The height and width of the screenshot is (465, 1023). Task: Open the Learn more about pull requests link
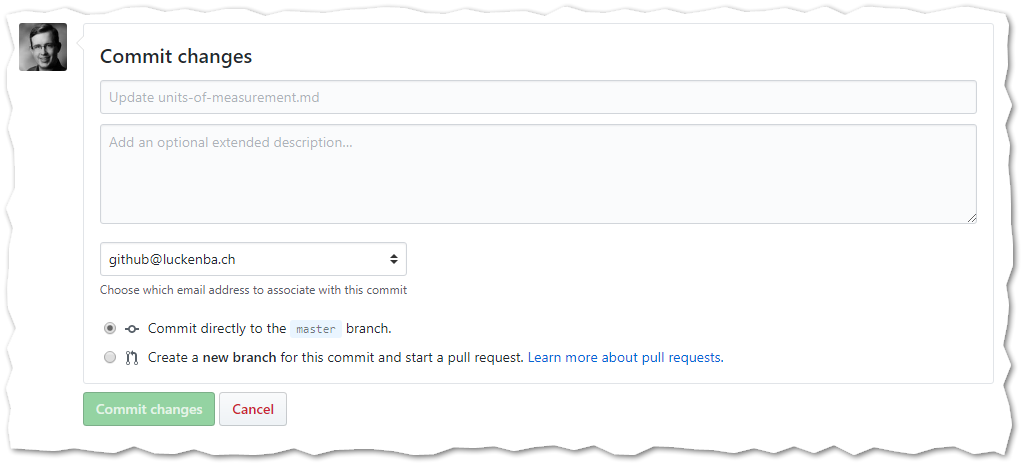[625, 357]
